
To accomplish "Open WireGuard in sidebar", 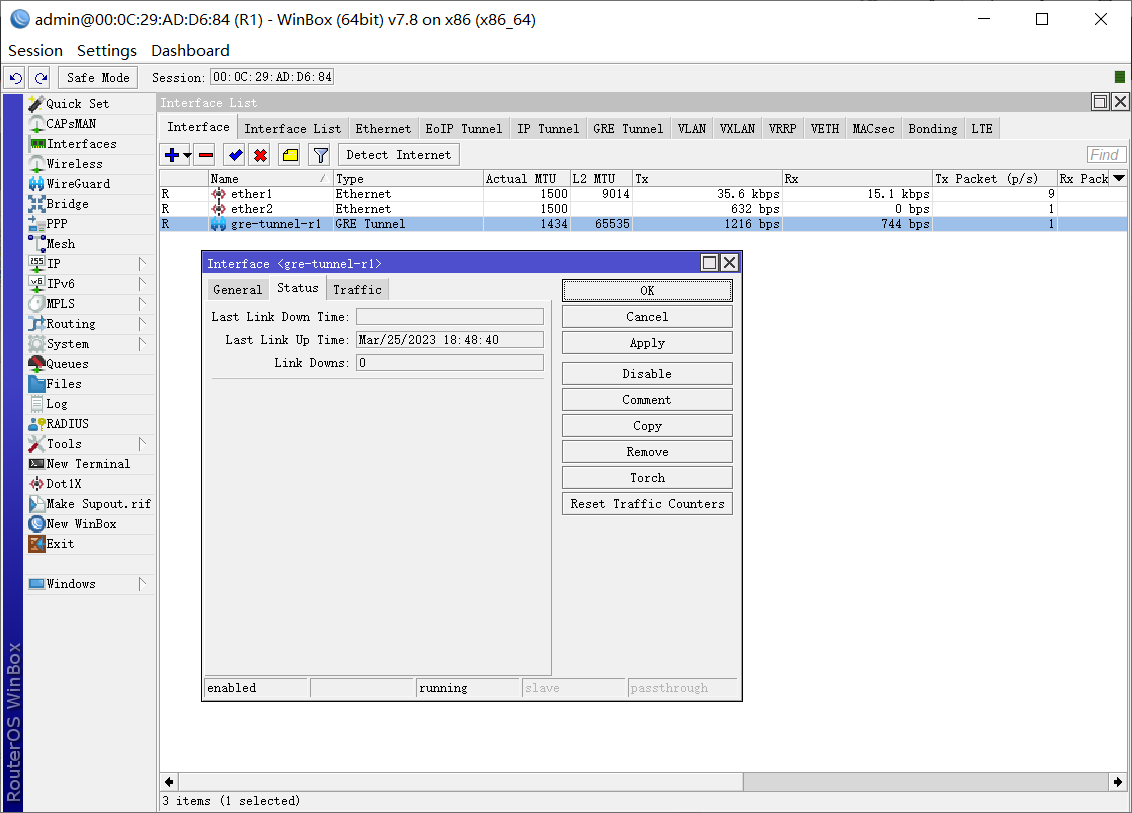I will coord(91,184).
